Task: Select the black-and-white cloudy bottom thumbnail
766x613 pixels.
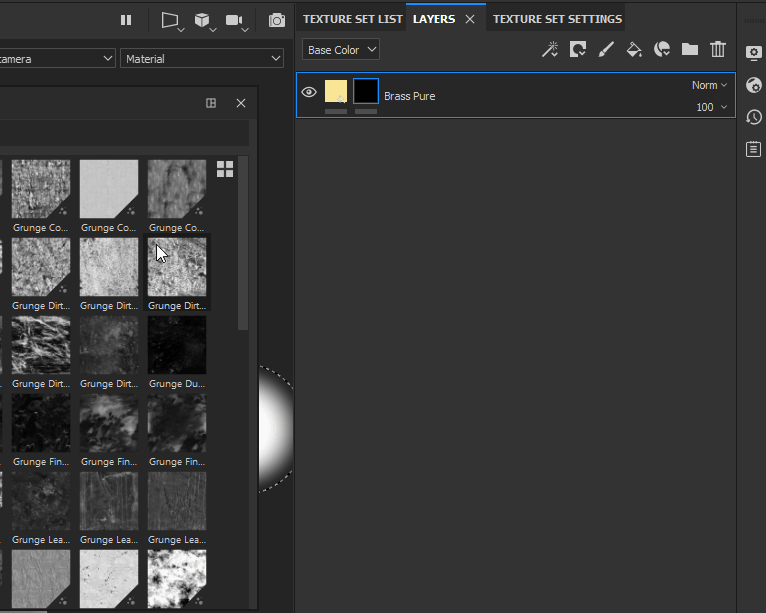Action: [x=177, y=579]
